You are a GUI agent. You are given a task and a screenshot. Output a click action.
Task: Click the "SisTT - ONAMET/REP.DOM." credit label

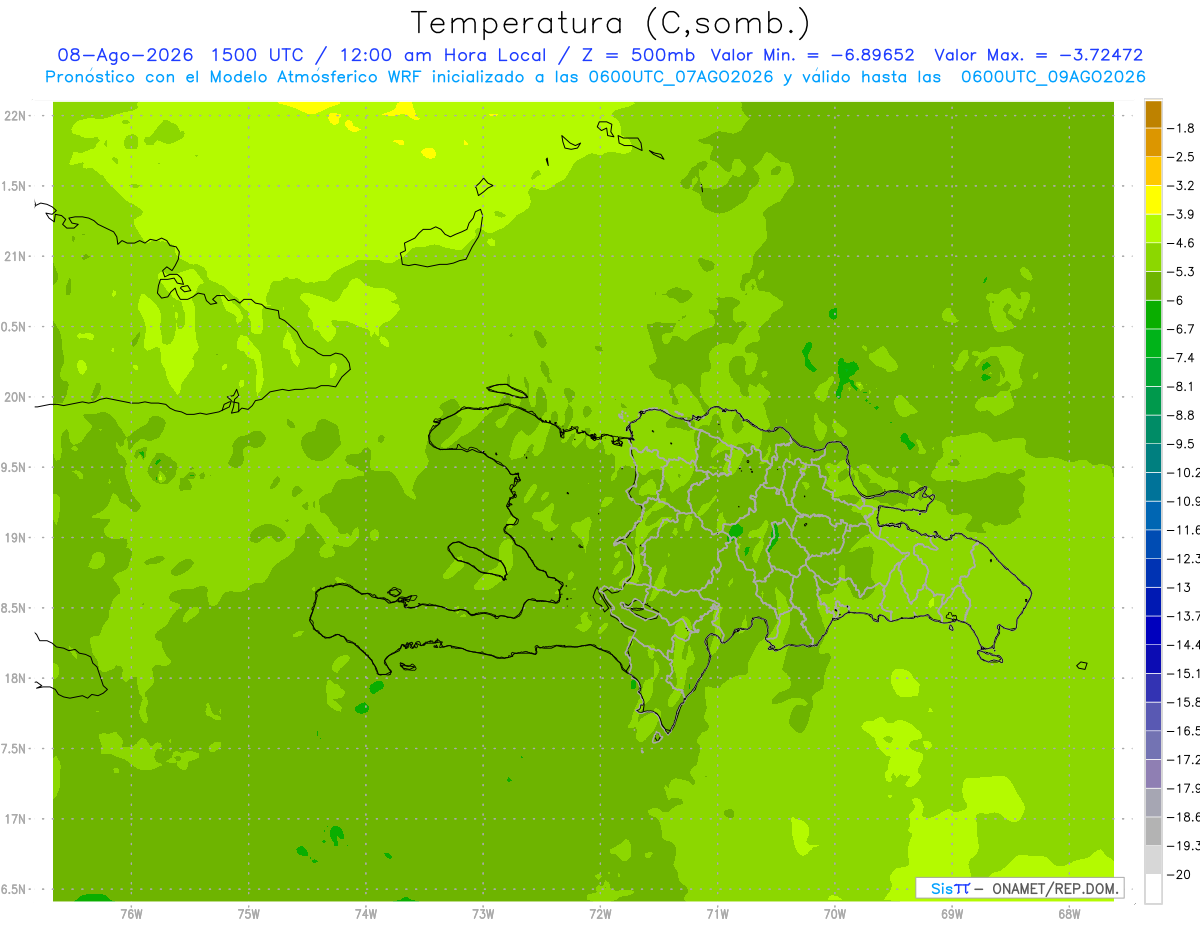pyautogui.click(x=1020, y=888)
